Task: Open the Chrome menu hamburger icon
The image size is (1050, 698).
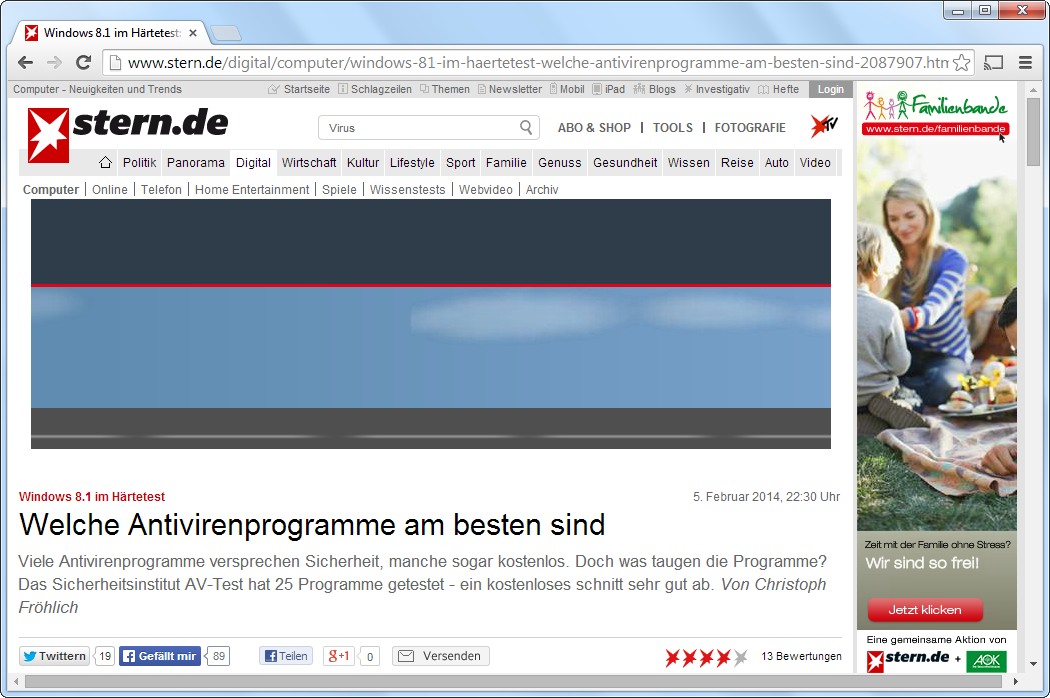Action: coord(1025,62)
